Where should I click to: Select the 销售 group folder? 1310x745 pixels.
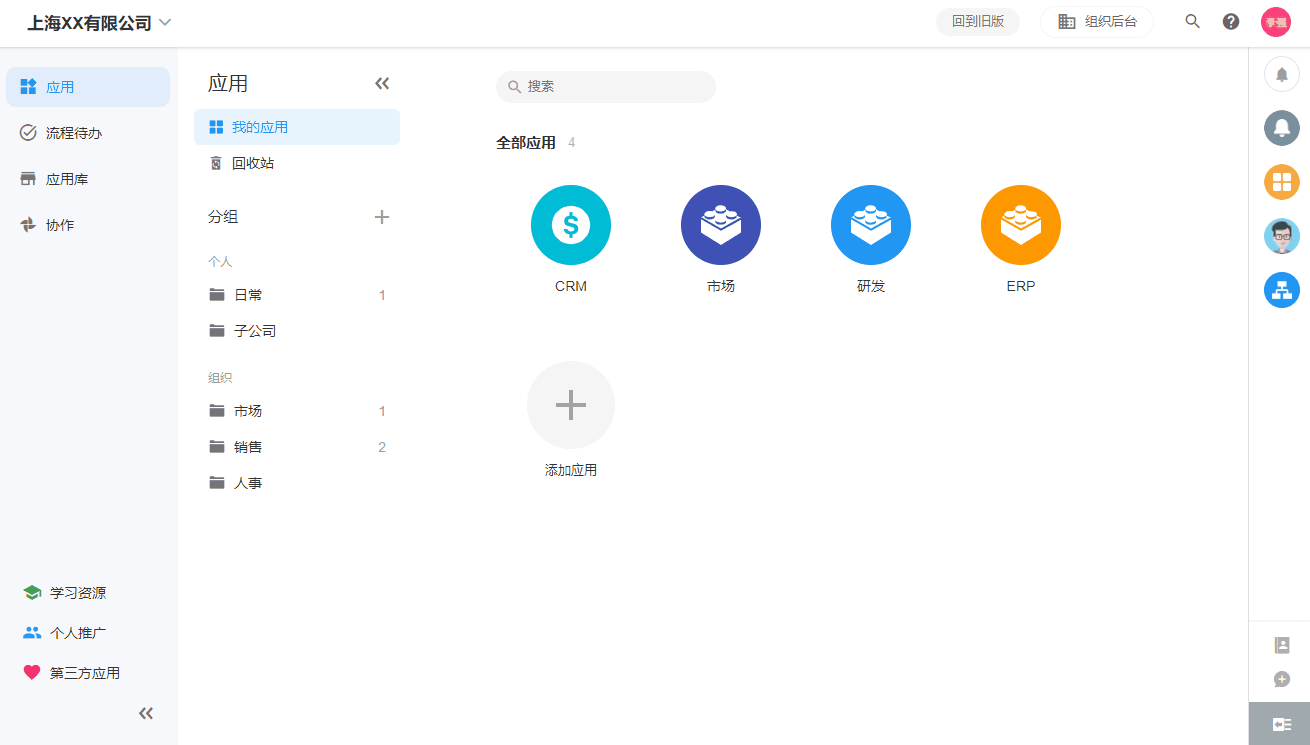click(x=248, y=447)
